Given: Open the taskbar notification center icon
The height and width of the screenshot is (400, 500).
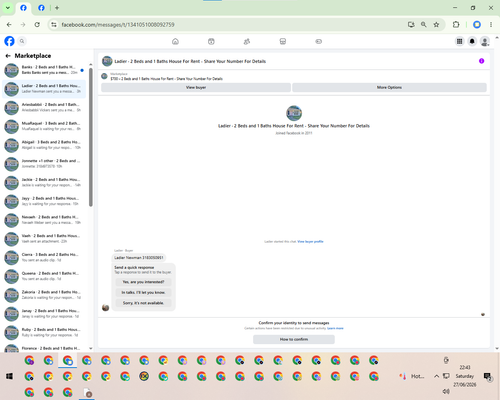Looking at the screenshot, I should (487, 376).
